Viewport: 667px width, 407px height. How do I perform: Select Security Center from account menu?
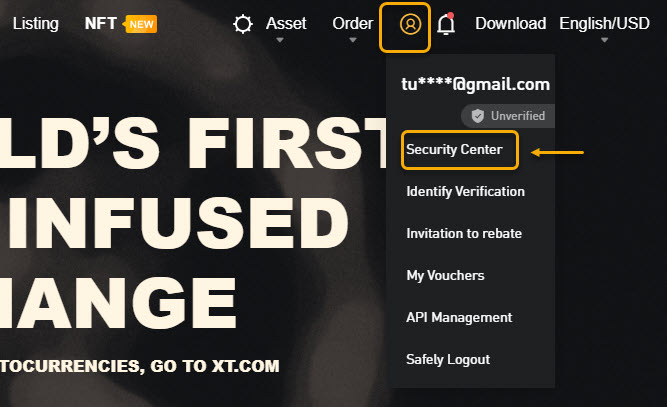454,149
